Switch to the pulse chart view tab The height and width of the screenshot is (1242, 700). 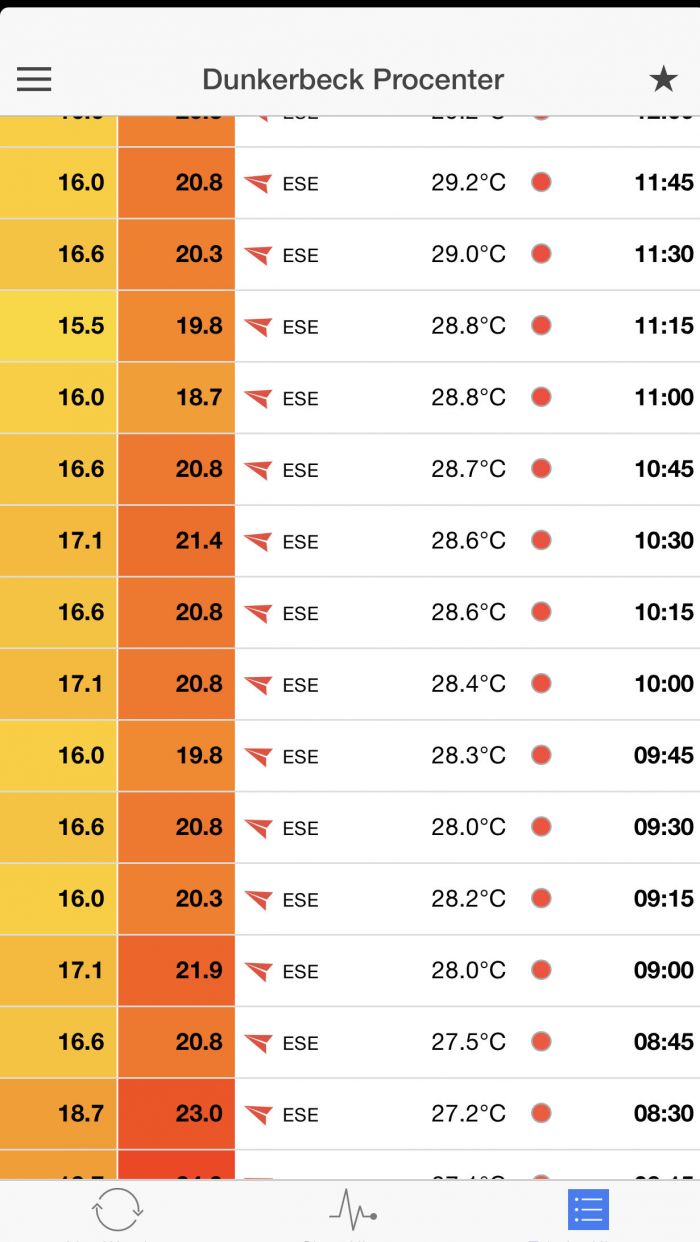(352, 1209)
